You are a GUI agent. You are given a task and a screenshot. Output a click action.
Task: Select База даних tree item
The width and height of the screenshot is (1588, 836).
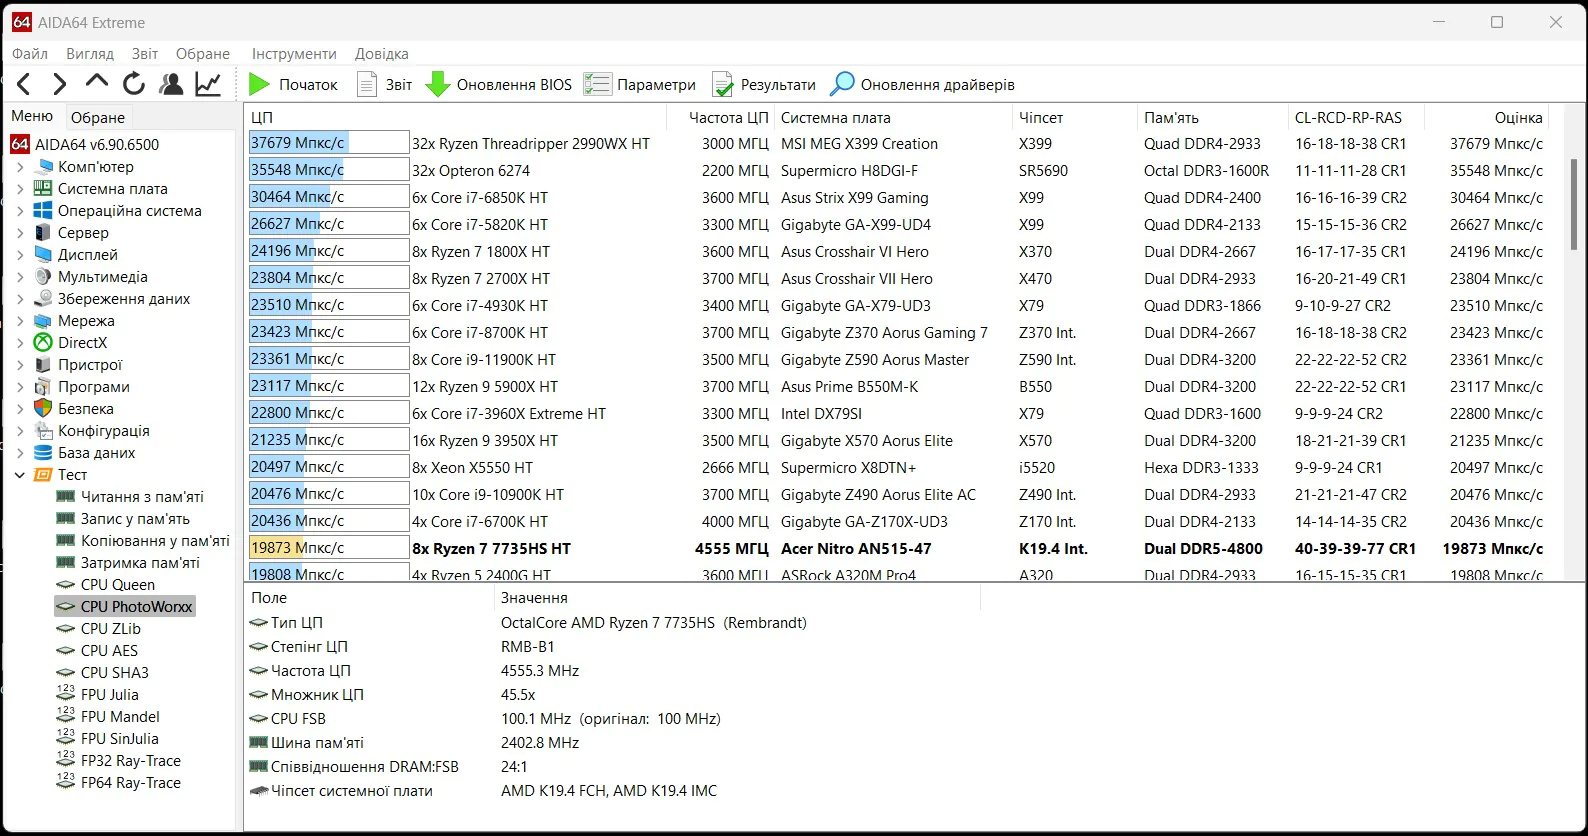tap(85, 453)
